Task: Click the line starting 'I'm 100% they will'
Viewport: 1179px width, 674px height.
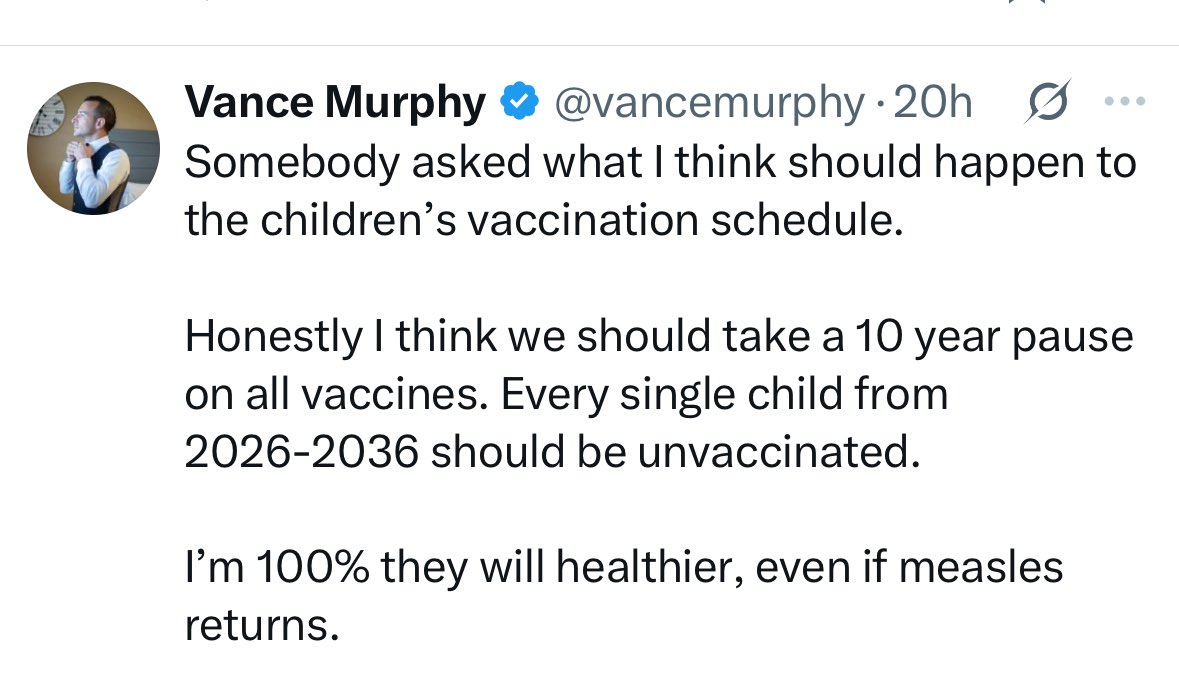Action: [623, 567]
